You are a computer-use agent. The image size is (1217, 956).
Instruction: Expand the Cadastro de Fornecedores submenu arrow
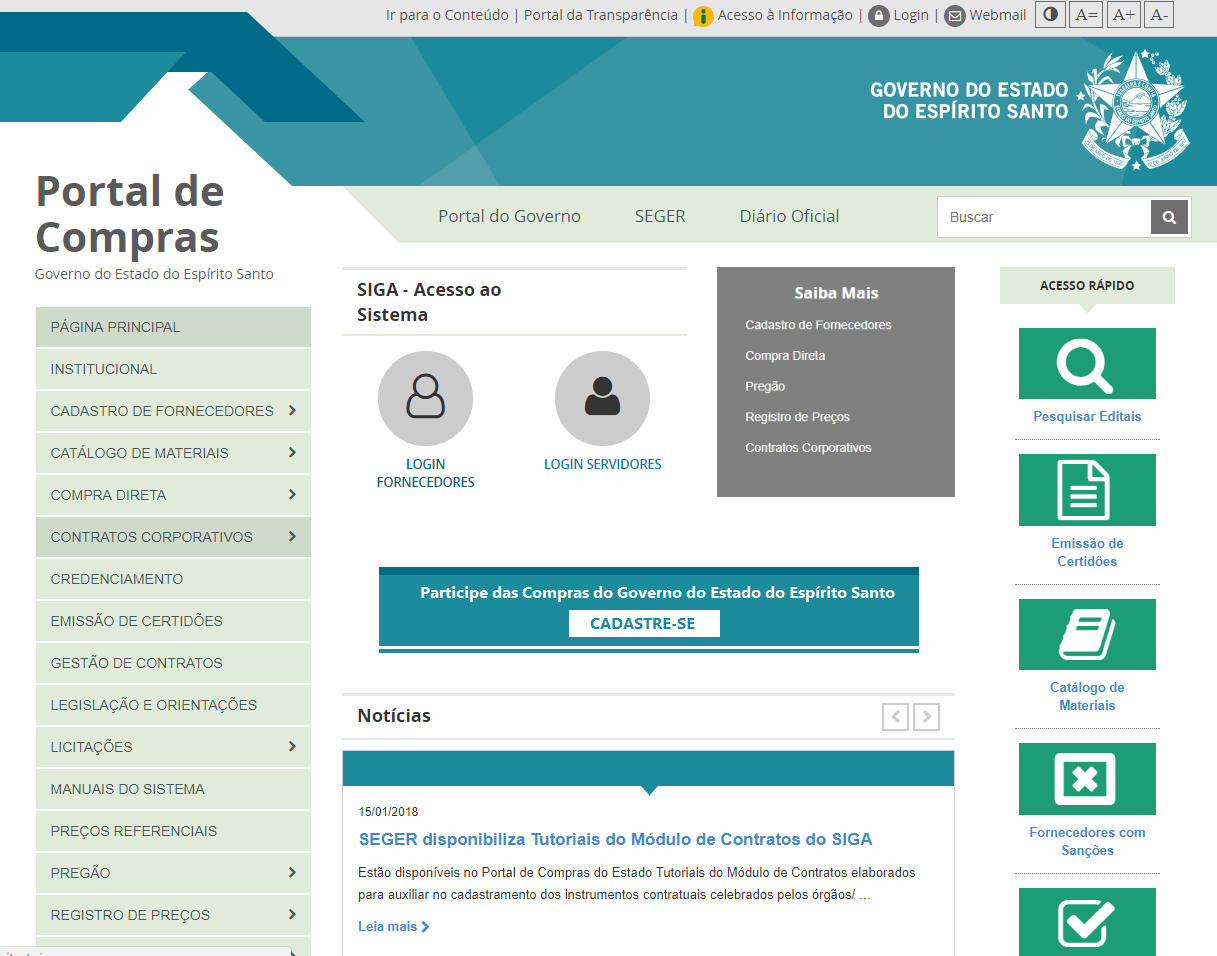tap(292, 410)
